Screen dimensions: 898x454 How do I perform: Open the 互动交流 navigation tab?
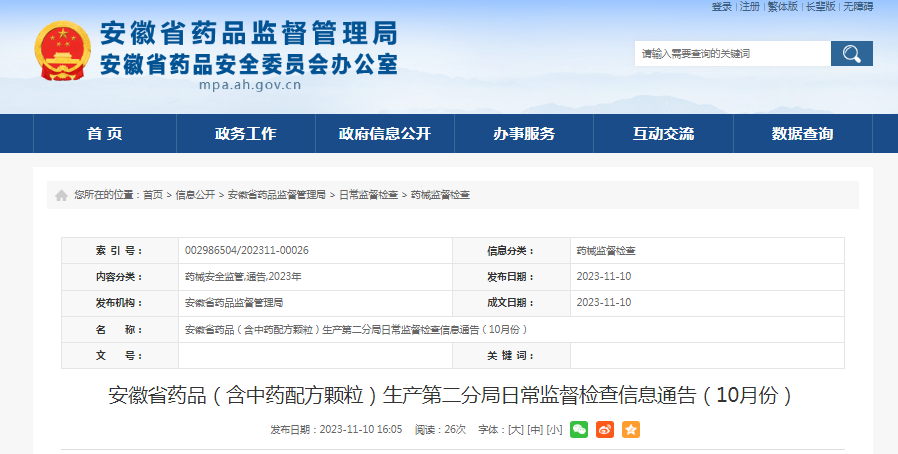pos(663,133)
